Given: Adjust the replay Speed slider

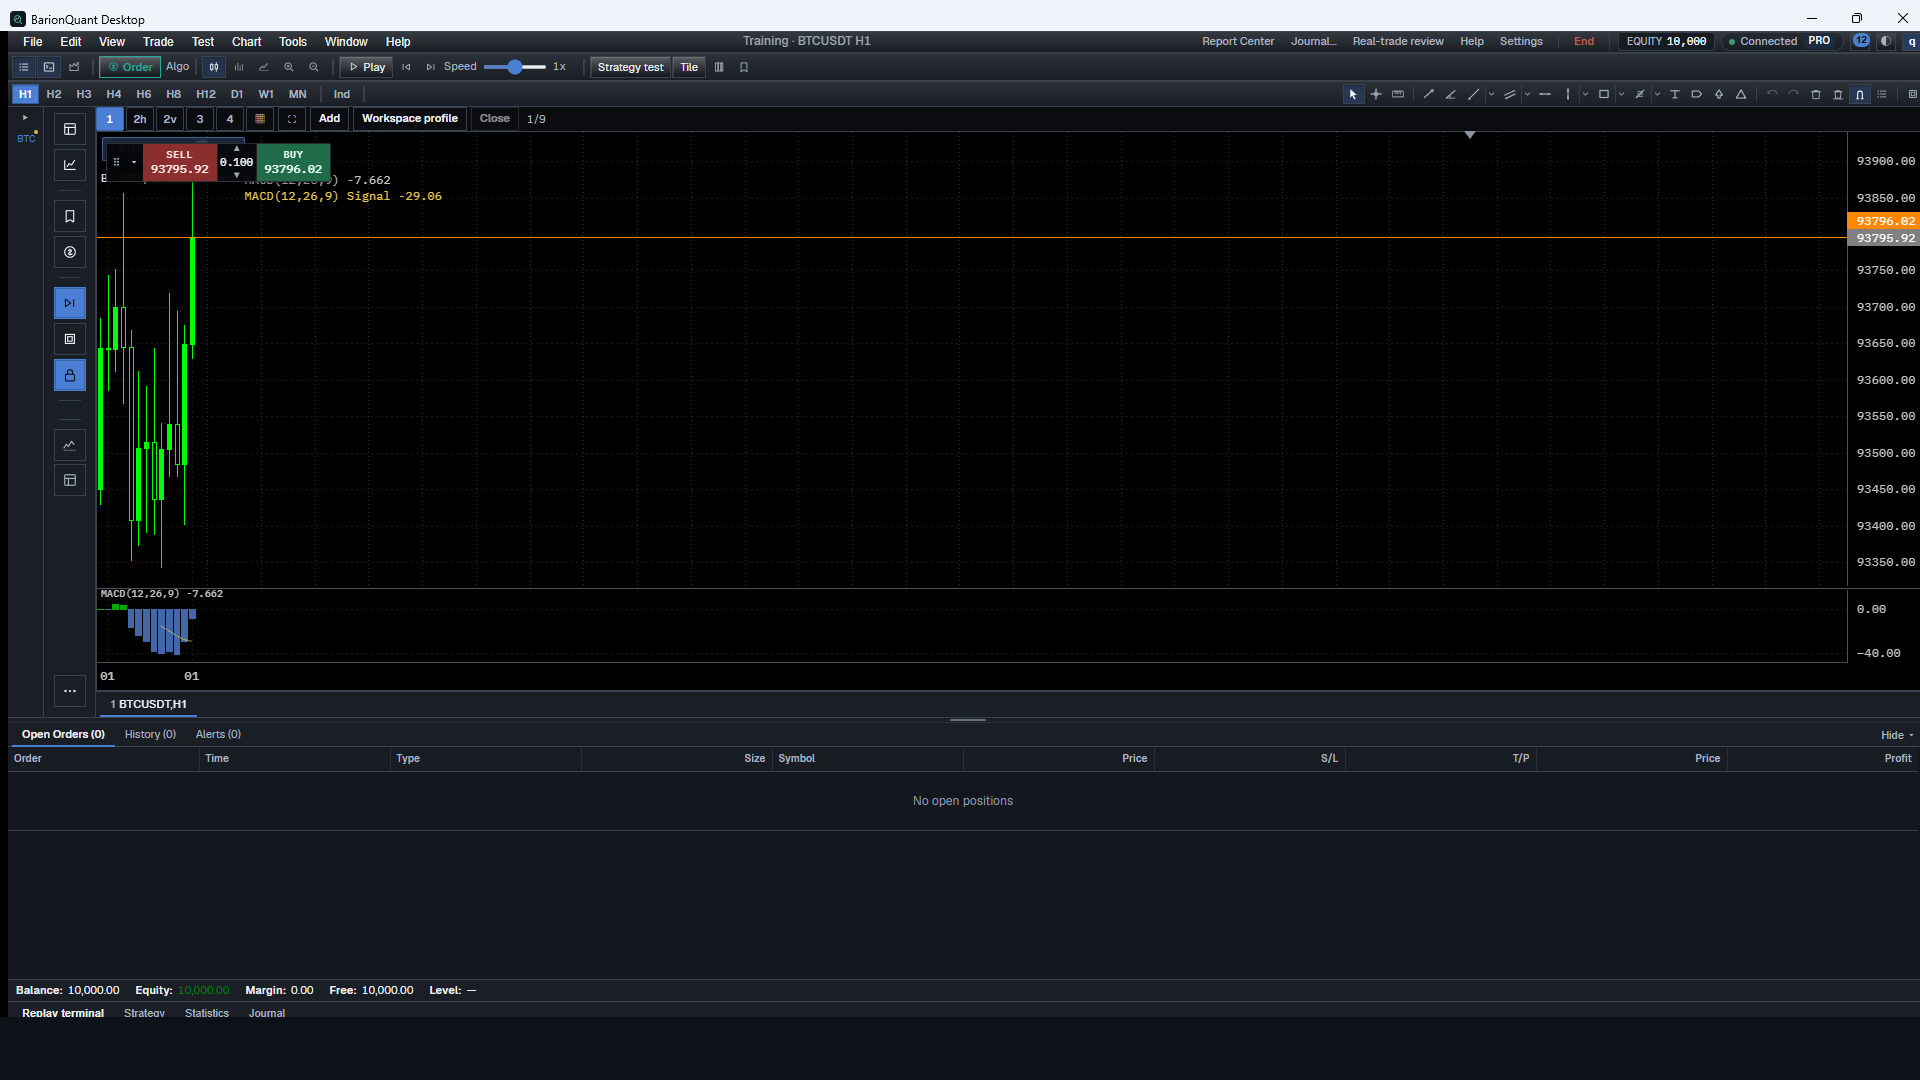Looking at the screenshot, I should (514, 67).
